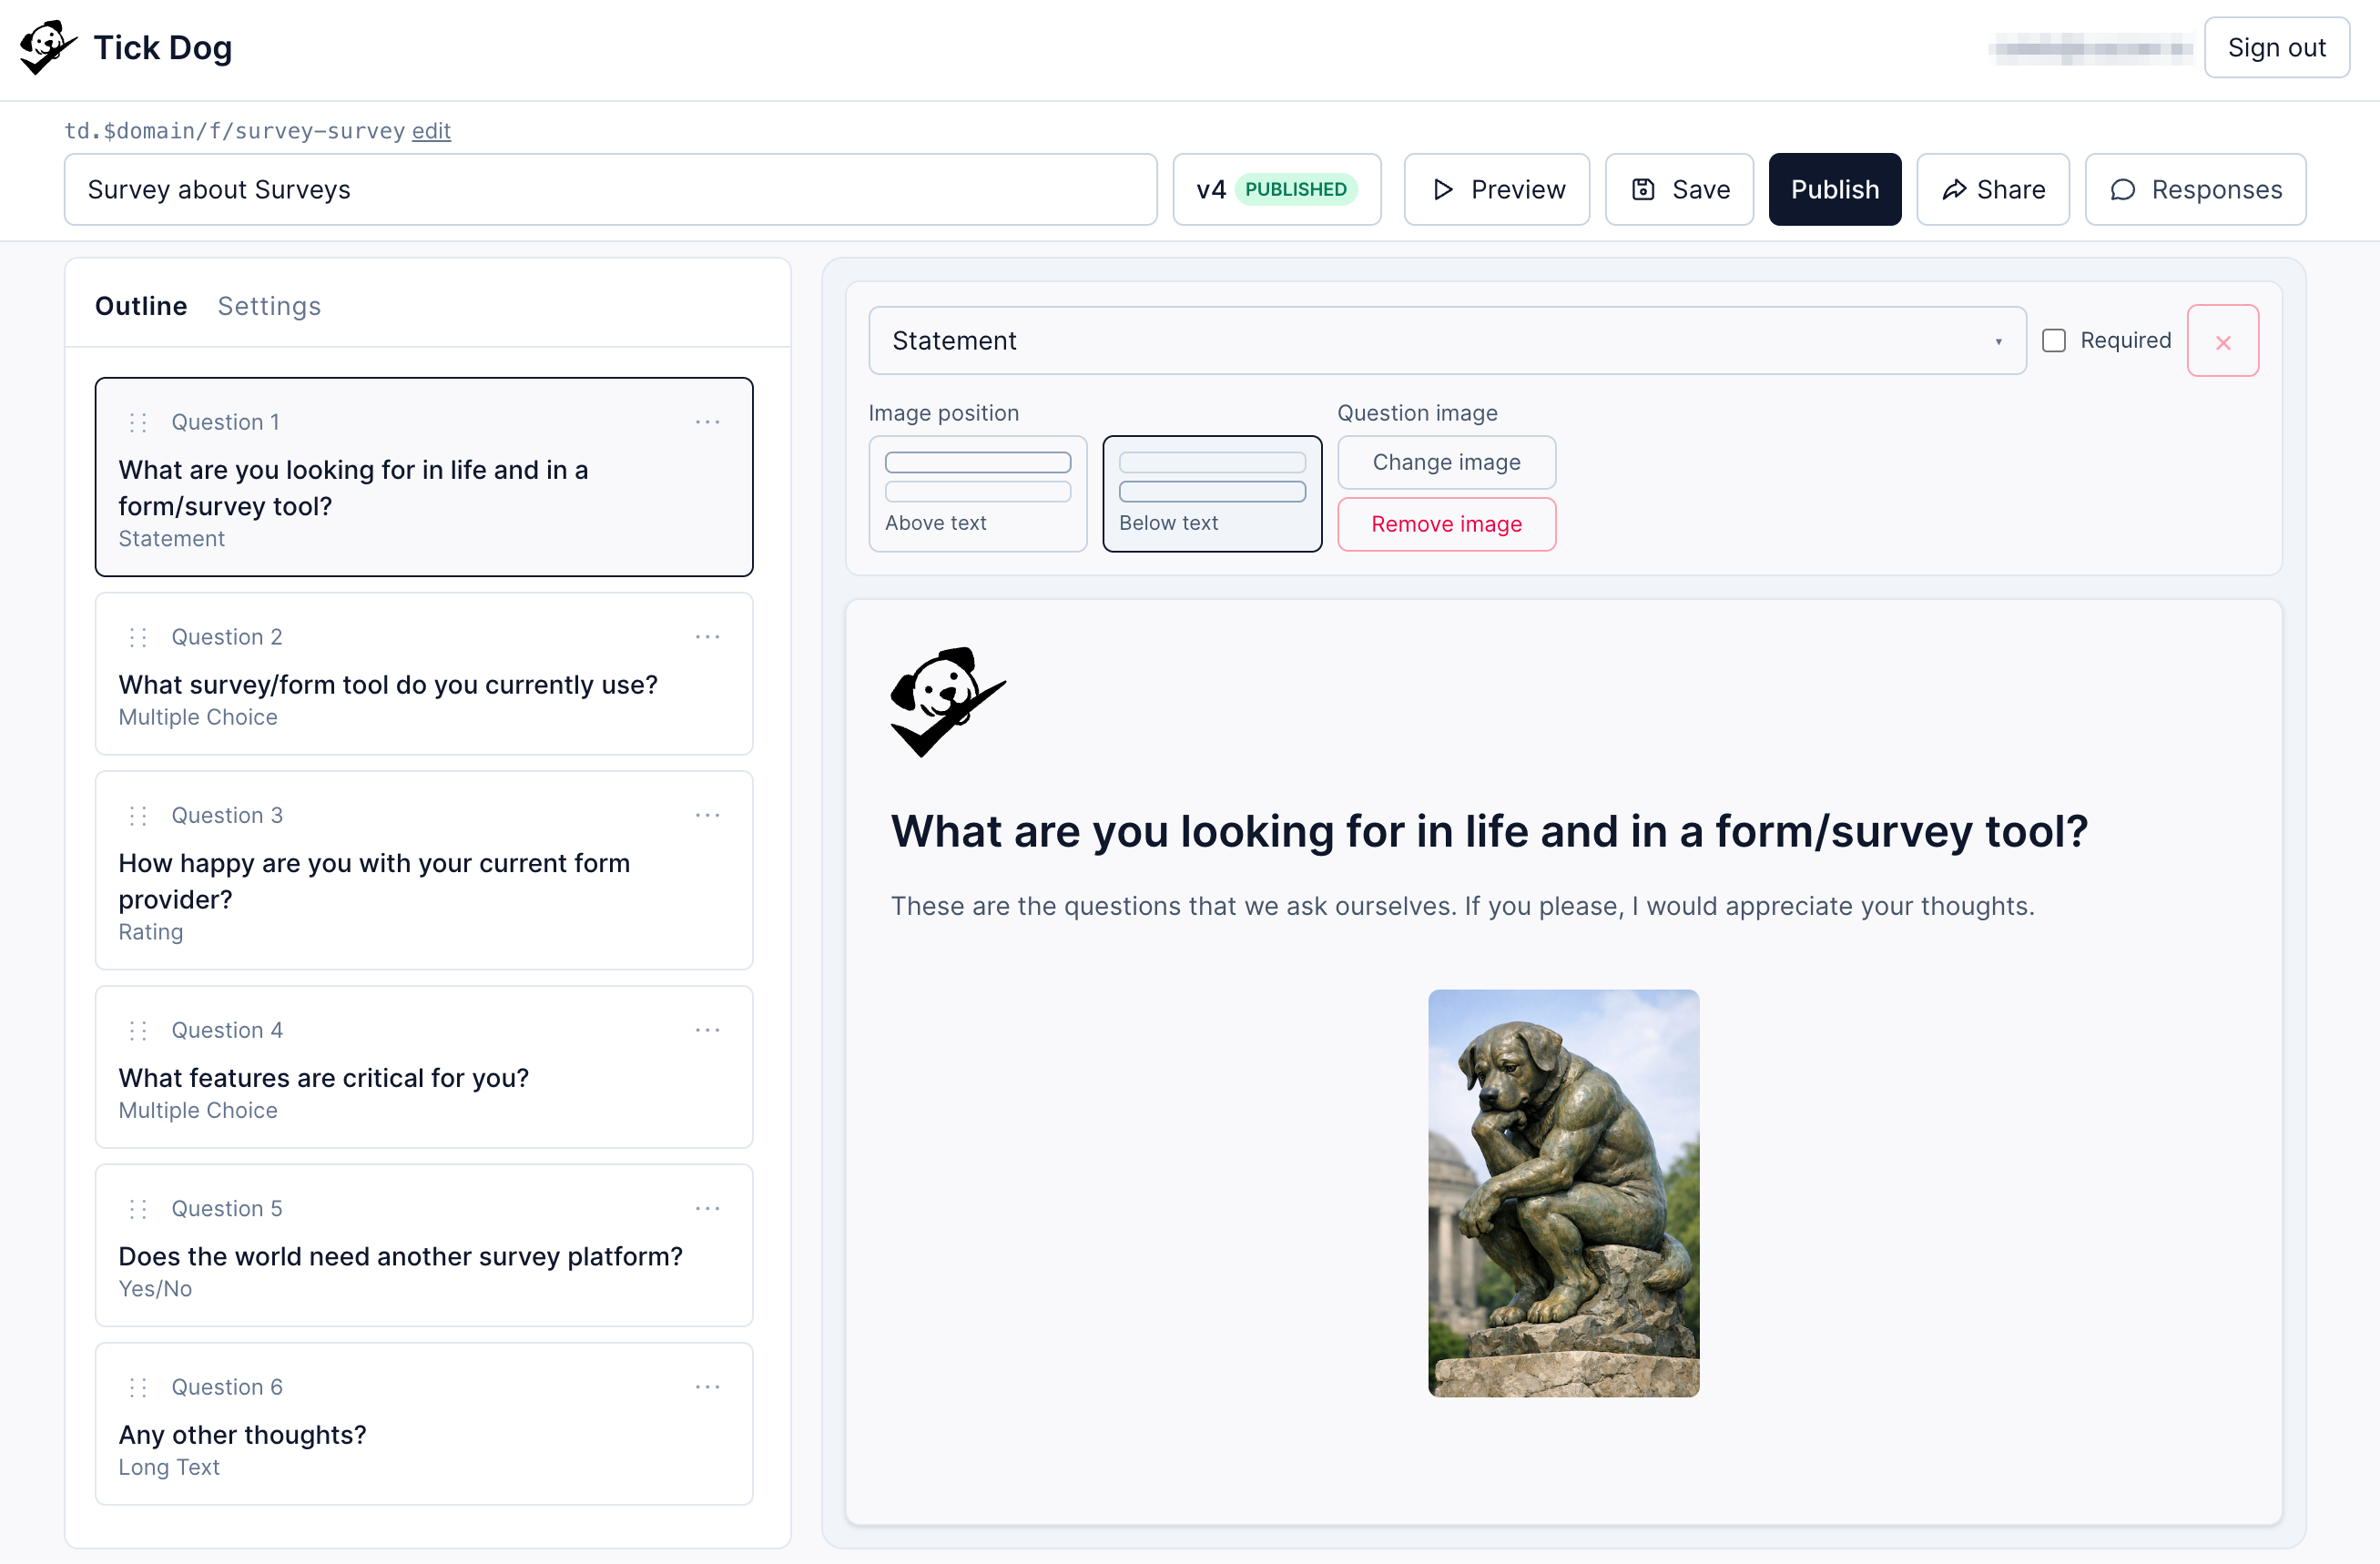Open the Statement question type dropdown
The image size is (2380, 1564).
pyautogui.click(x=1447, y=340)
